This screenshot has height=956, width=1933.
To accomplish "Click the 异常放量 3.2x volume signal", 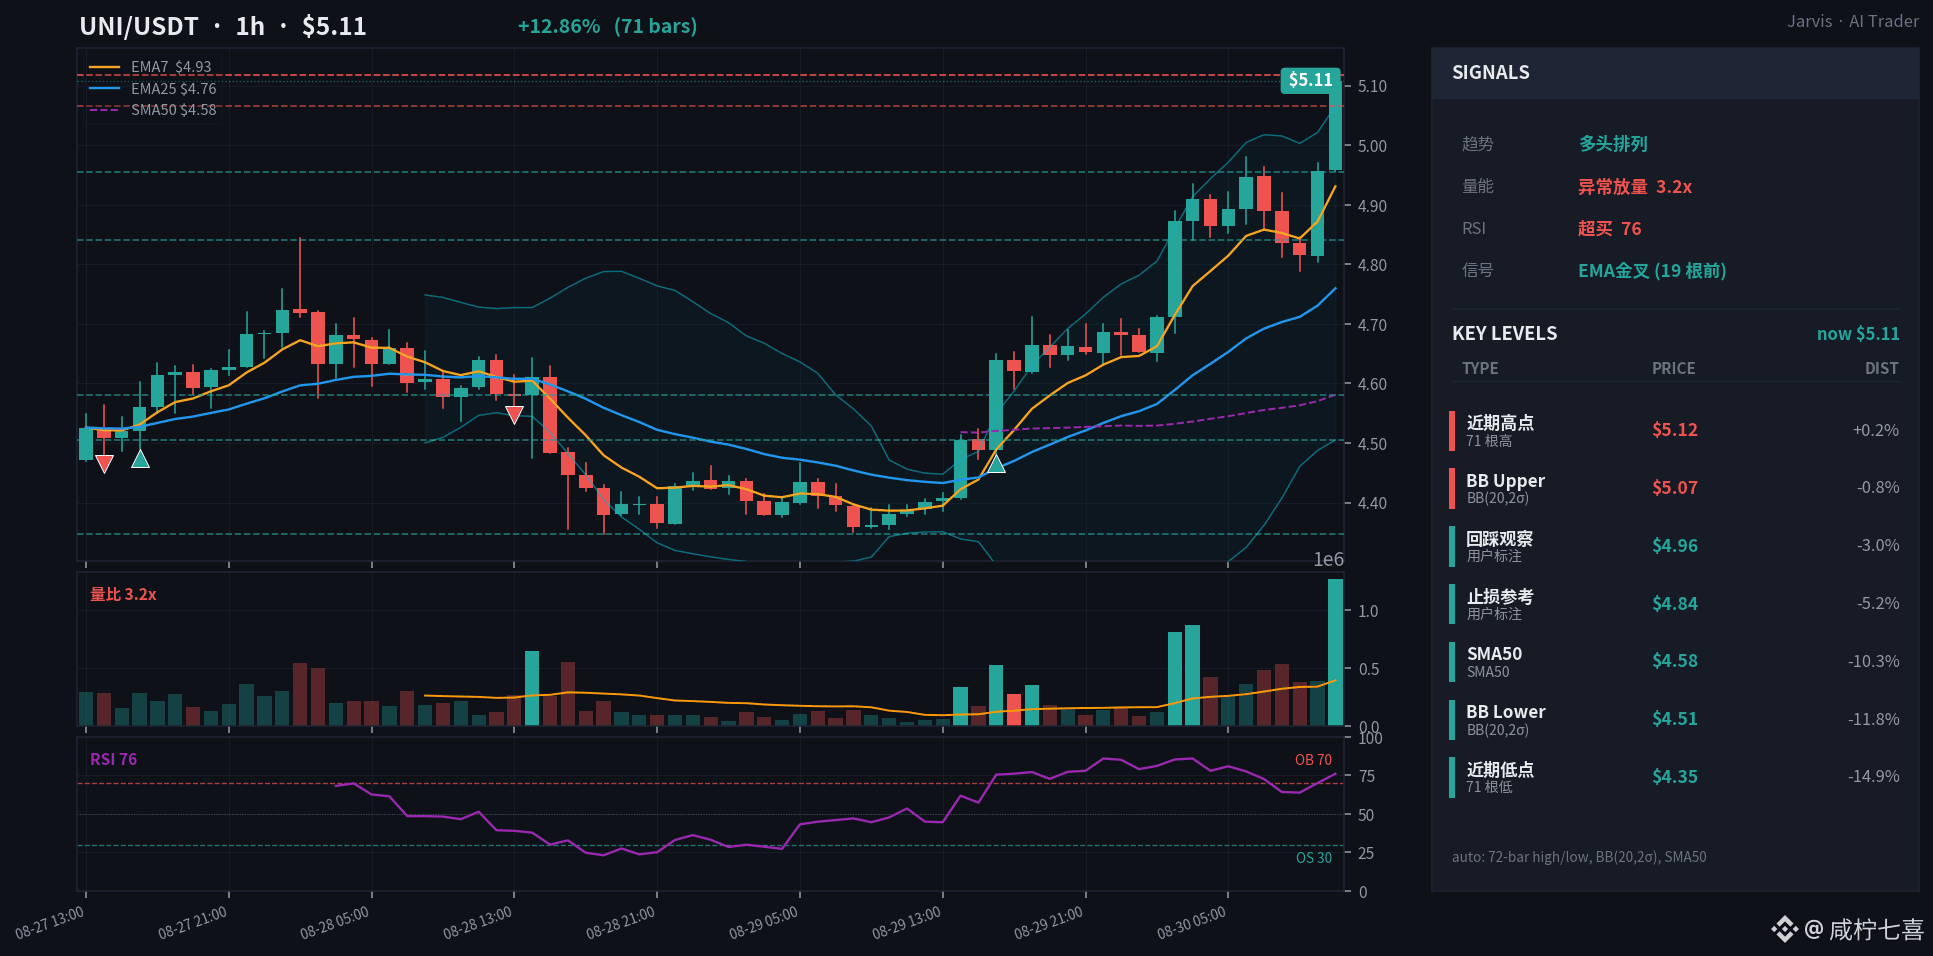I will pyautogui.click(x=1635, y=187).
